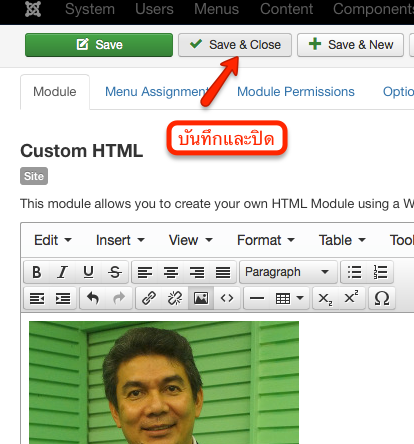Remove link with unlink icon
Screen dimensions: 414x444
click(x=175, y=298)
